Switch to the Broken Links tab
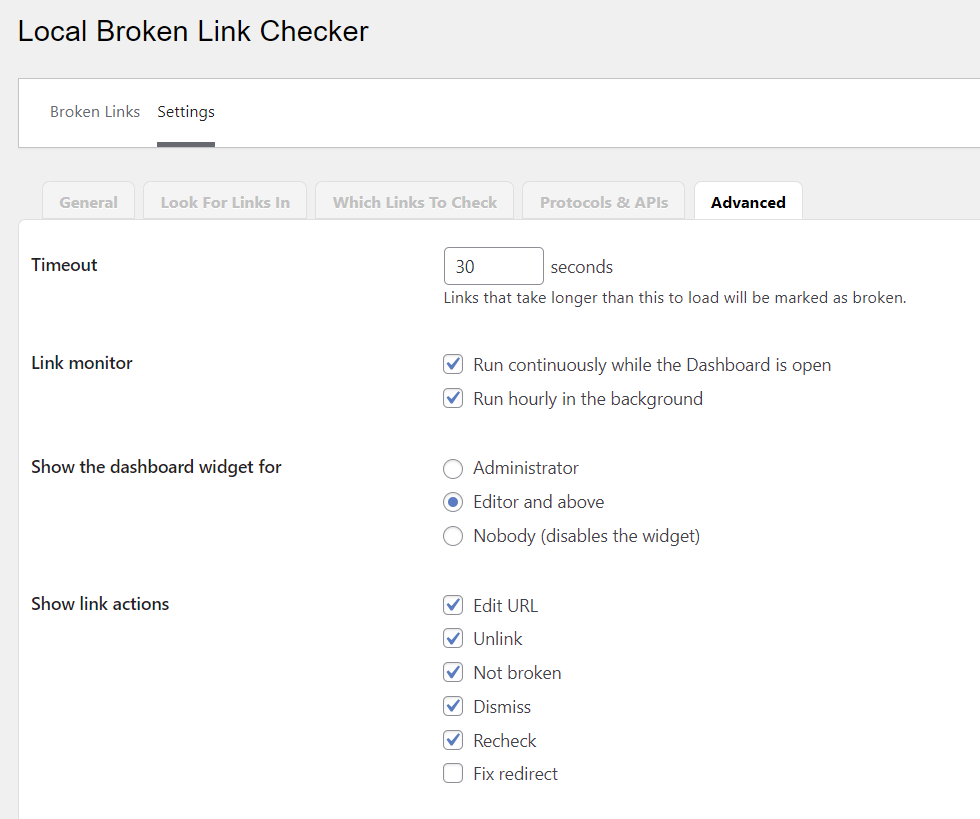Screen dimensions: 980x819 coord(95,112)
